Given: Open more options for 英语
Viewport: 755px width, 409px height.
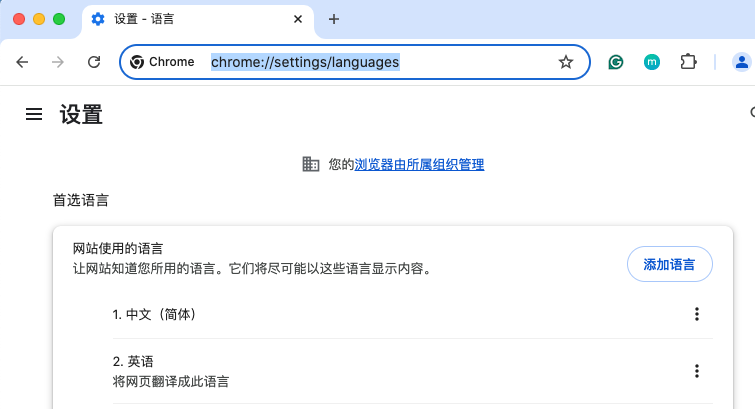Looking at the screenshot, I should point(697,371).
